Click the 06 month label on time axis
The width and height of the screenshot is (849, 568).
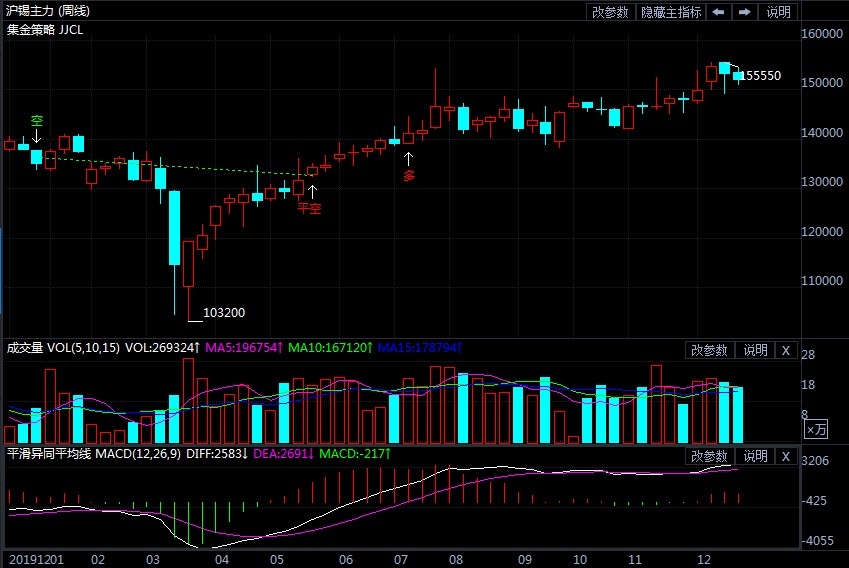click(345, 559)
